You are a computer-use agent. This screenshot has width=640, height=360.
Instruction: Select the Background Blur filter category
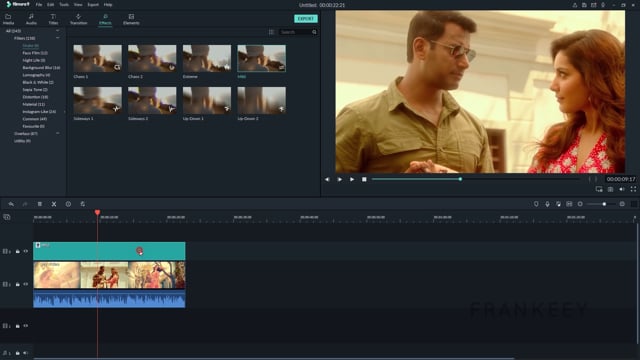[x=41, y=67]
